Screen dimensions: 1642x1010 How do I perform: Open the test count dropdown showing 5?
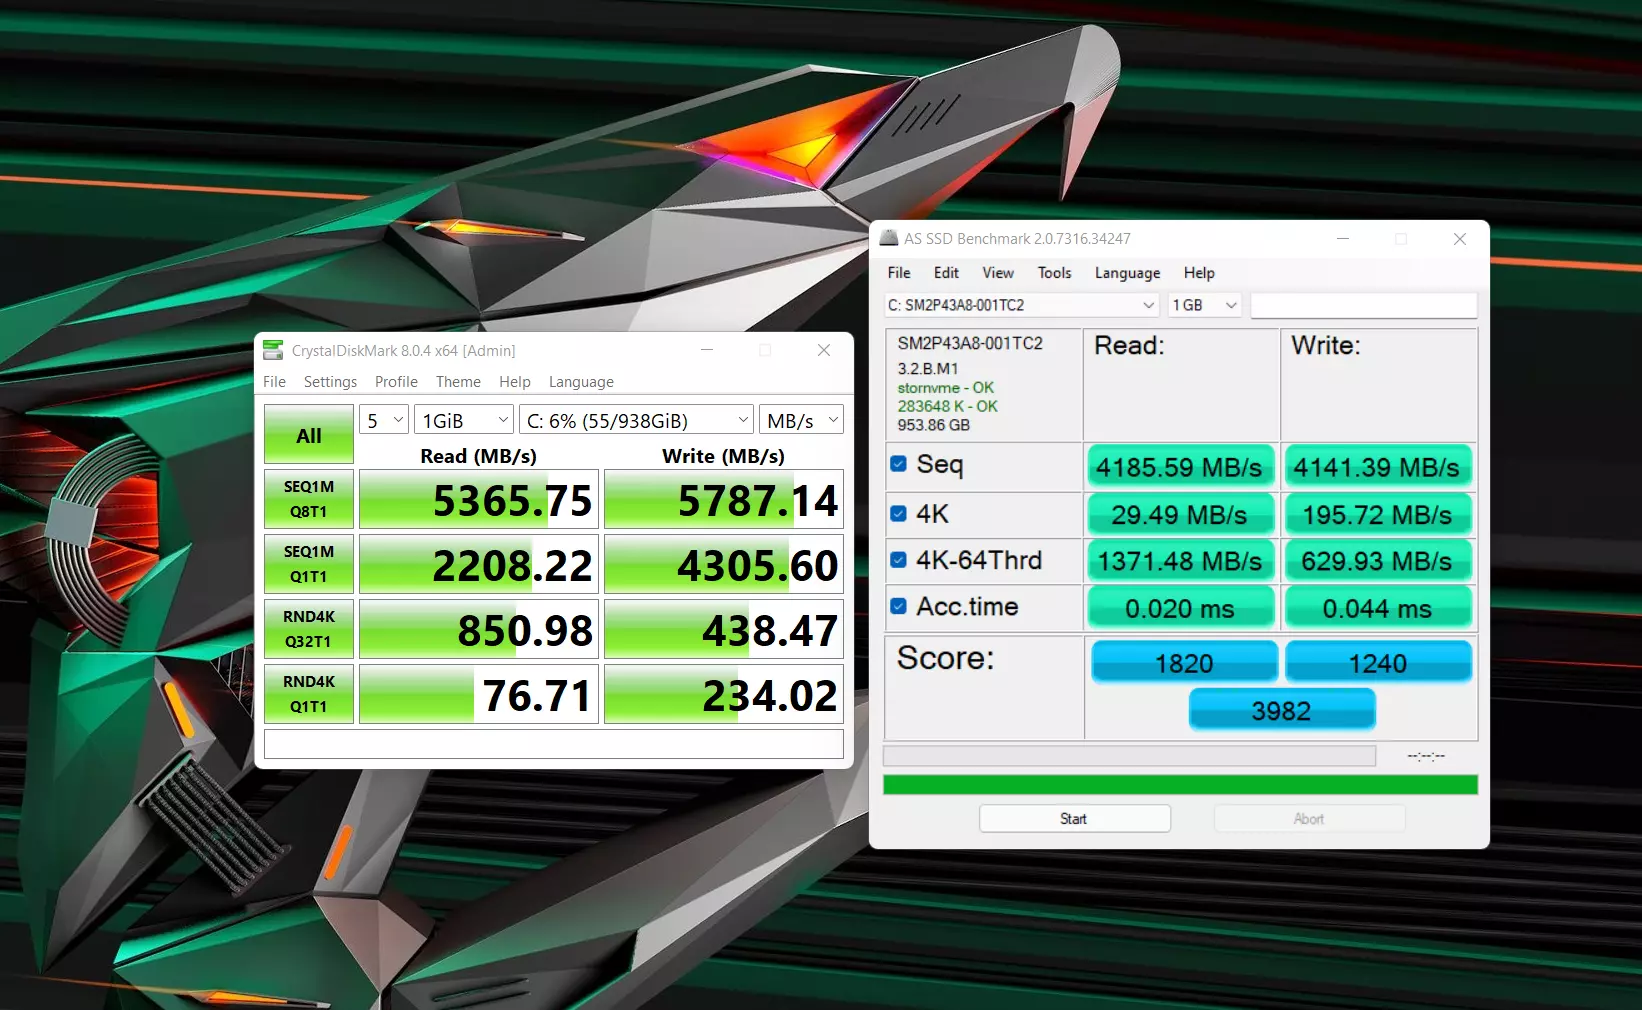(x=384, y=421)
